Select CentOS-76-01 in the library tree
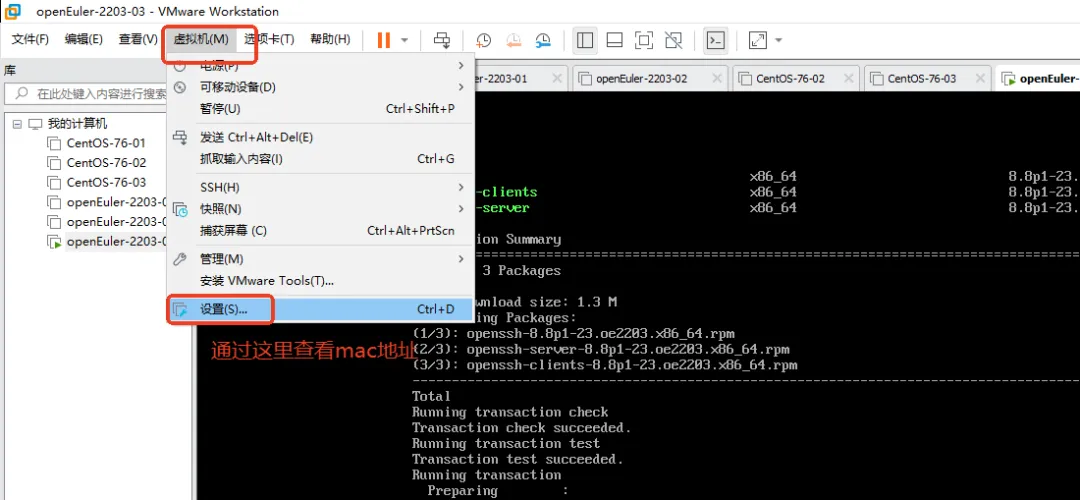This screenshot has height=500, width=1080. [x=105, y=143]
